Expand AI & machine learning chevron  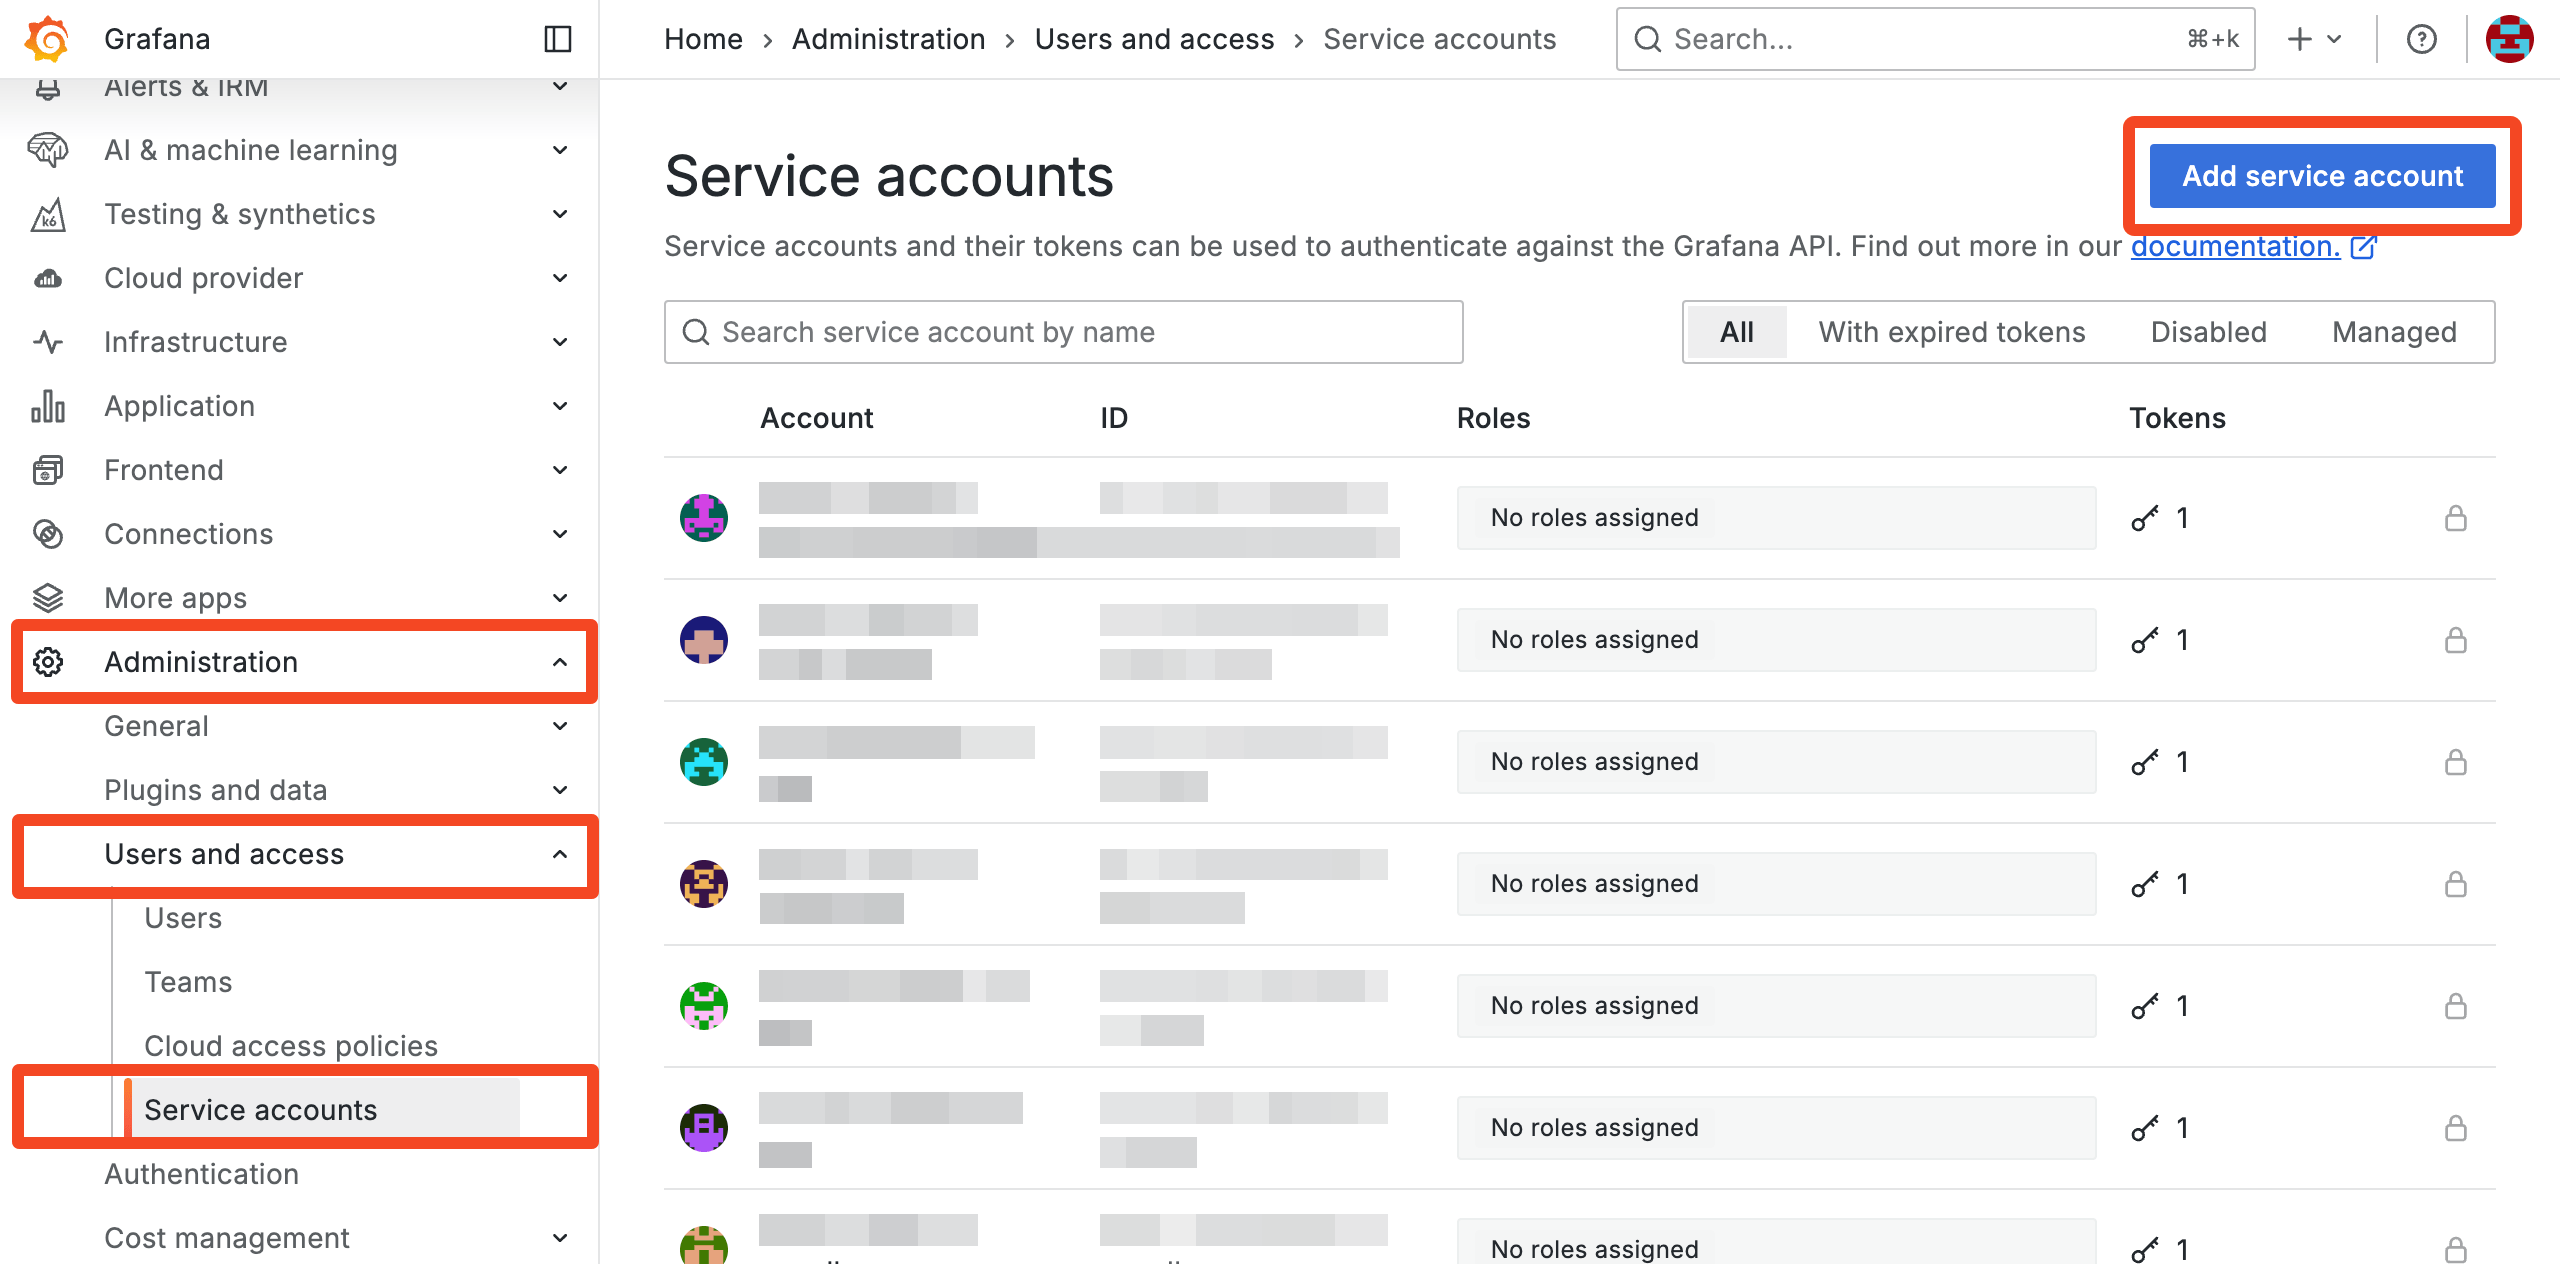click(x=560, y=150)
